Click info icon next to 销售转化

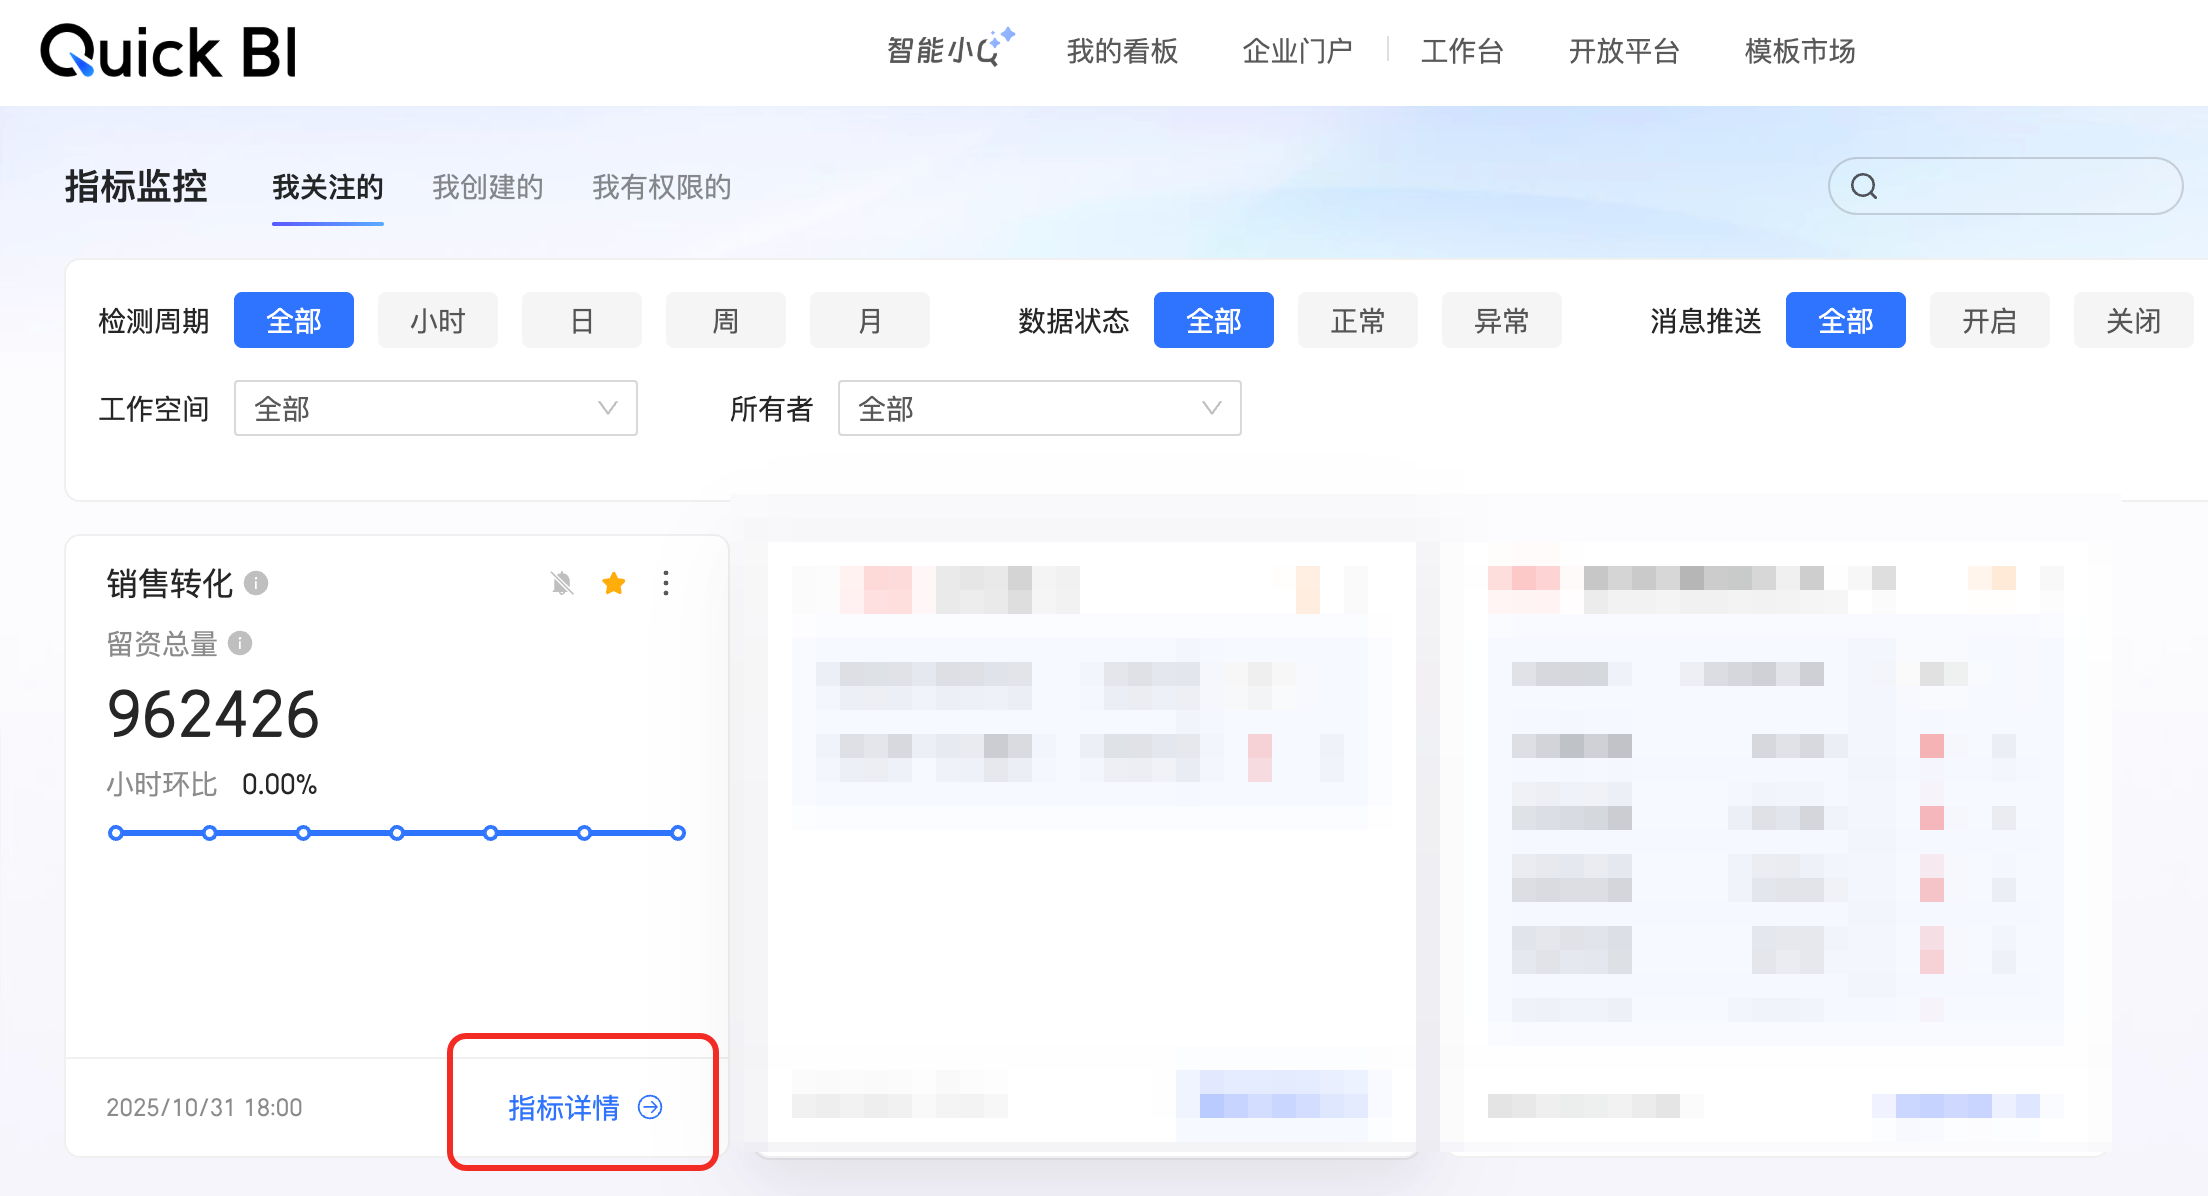(x=256, y=583)
